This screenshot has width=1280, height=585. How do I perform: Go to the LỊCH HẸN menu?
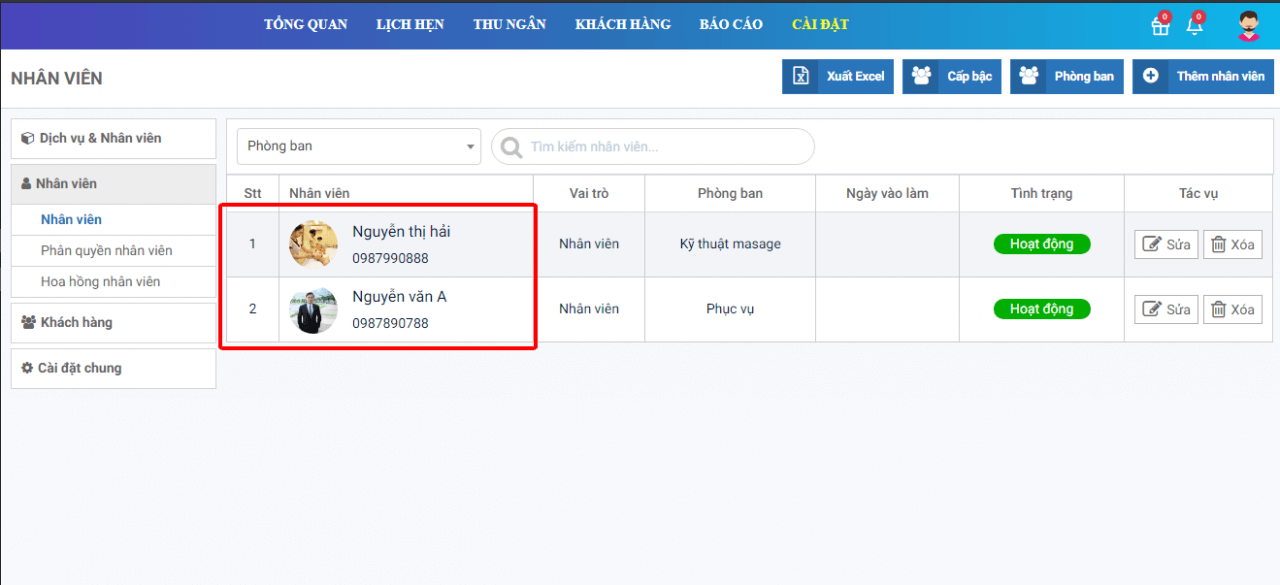click(x=410, y=24)
